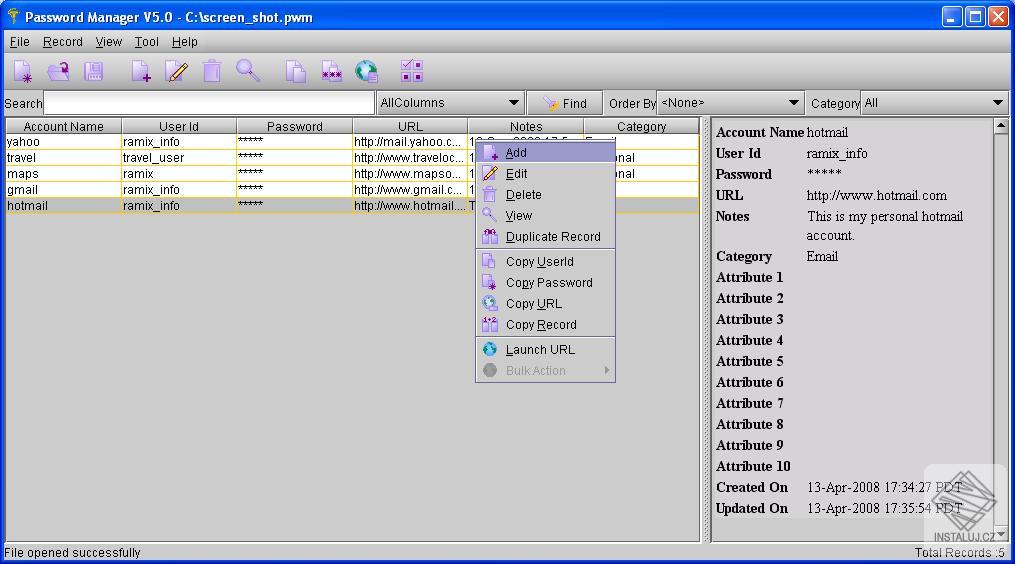This screenshot has height=564, width=1015.
Task: Choose Delete from the context menu
Action: (545, 194)
